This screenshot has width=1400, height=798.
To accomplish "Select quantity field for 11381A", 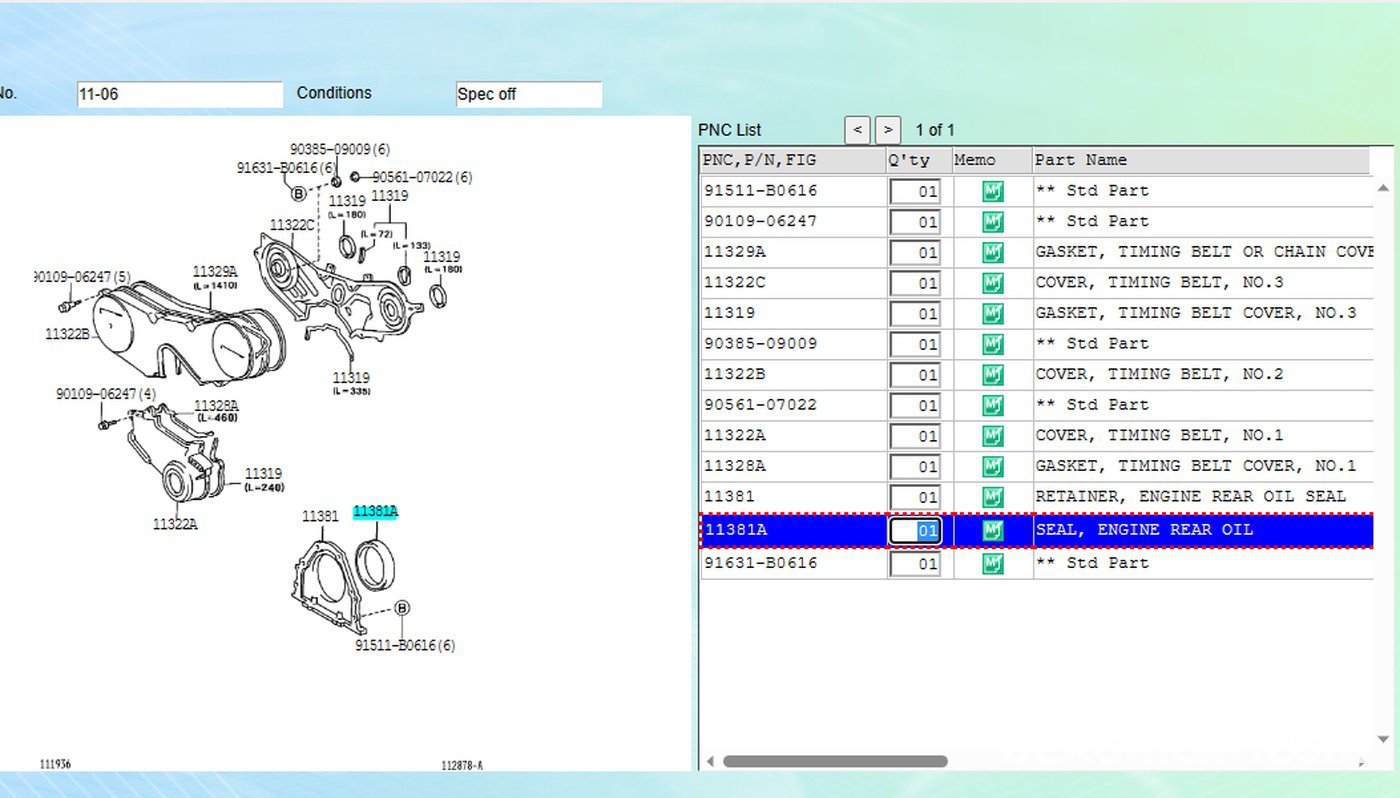I will (915, 530).
